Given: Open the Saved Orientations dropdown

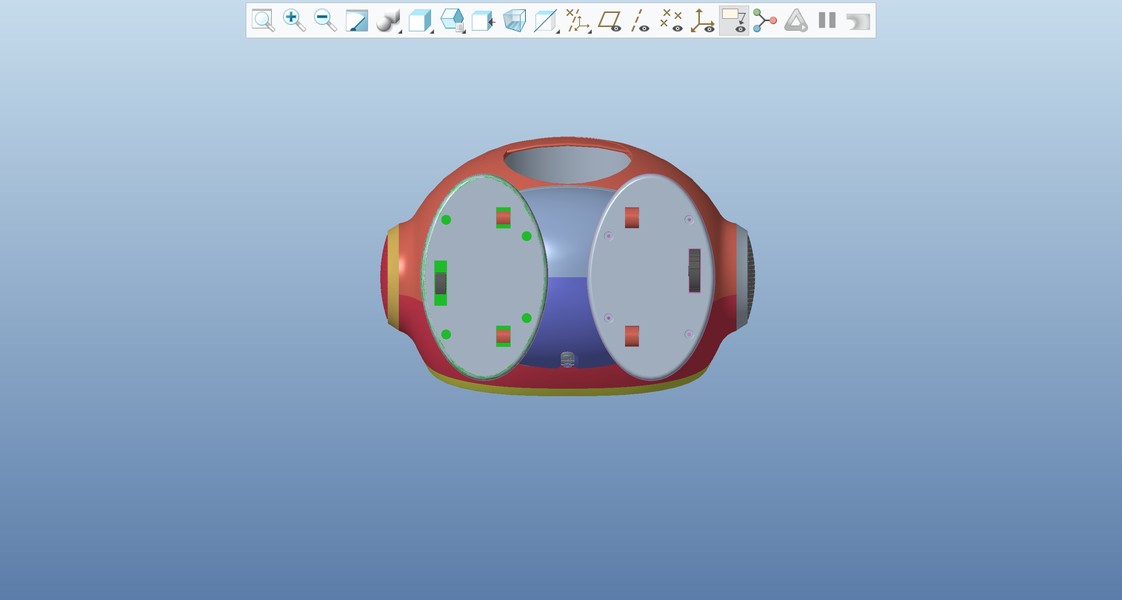Looking at the screenshot, I should click(452, 20).
